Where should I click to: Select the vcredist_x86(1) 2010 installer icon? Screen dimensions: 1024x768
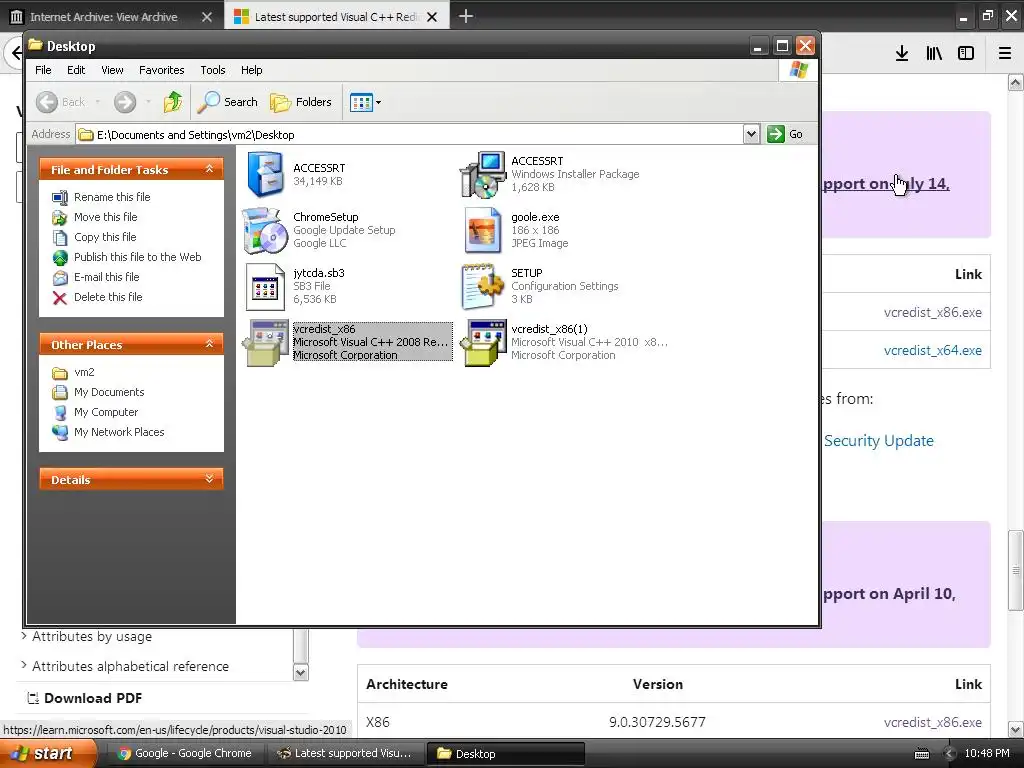coord(483,343)
